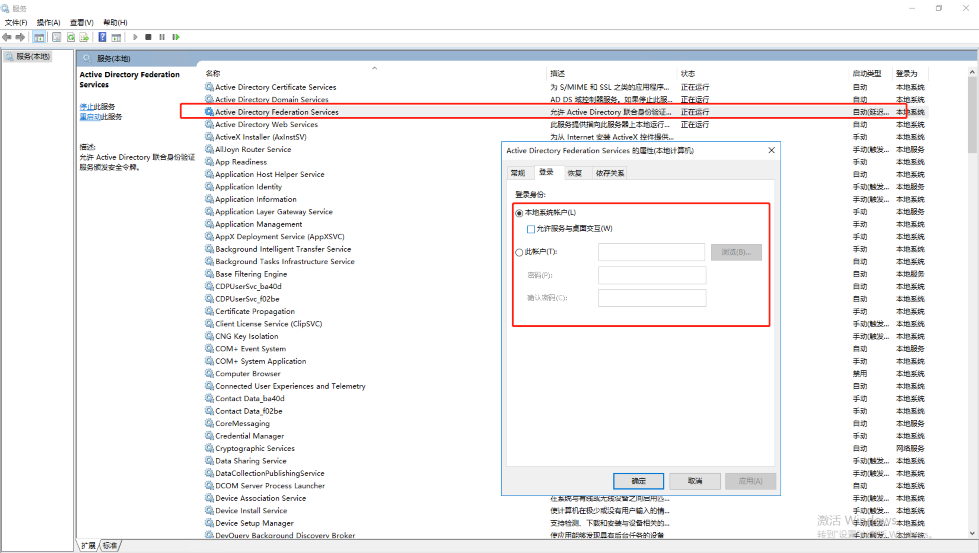Sort by the 启动类型 column header
This screenshot has width=979, height=553.
pyautogui.click(x=867, y=74)
